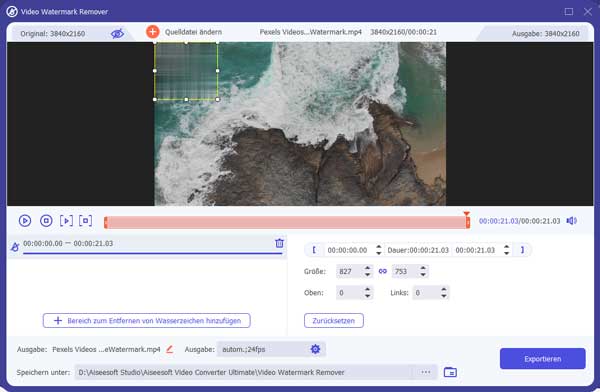Mute audio using the speaker icon
600x392 pixels.
572,221
